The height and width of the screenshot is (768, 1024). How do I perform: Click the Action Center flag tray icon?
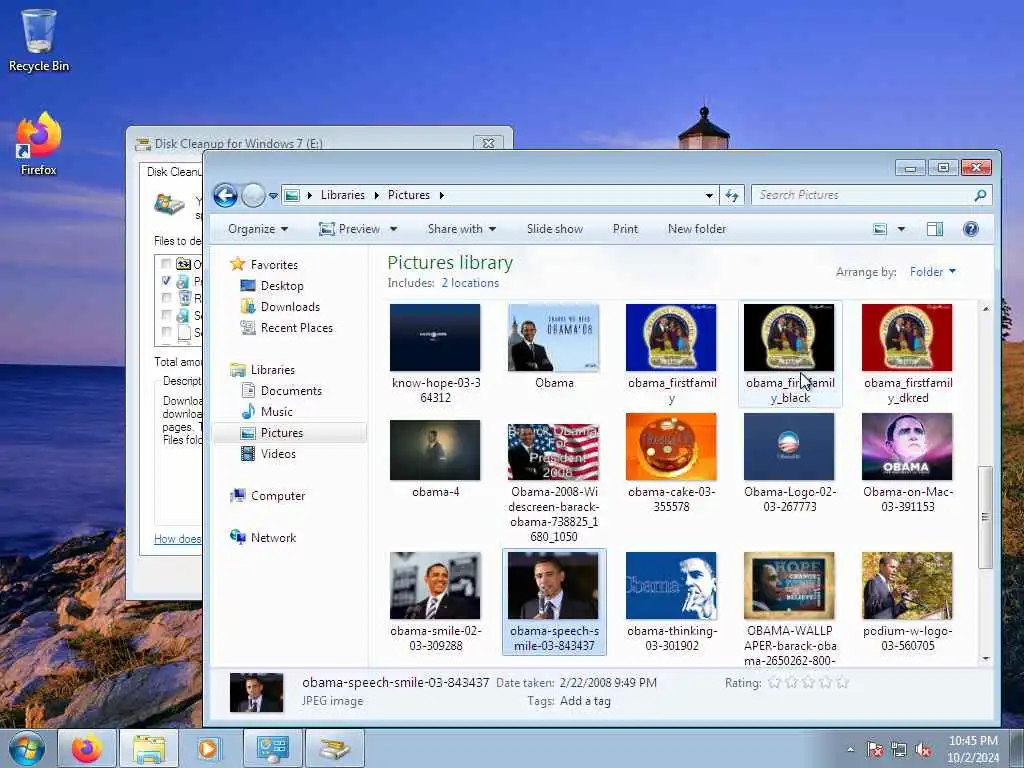(875, 749)
